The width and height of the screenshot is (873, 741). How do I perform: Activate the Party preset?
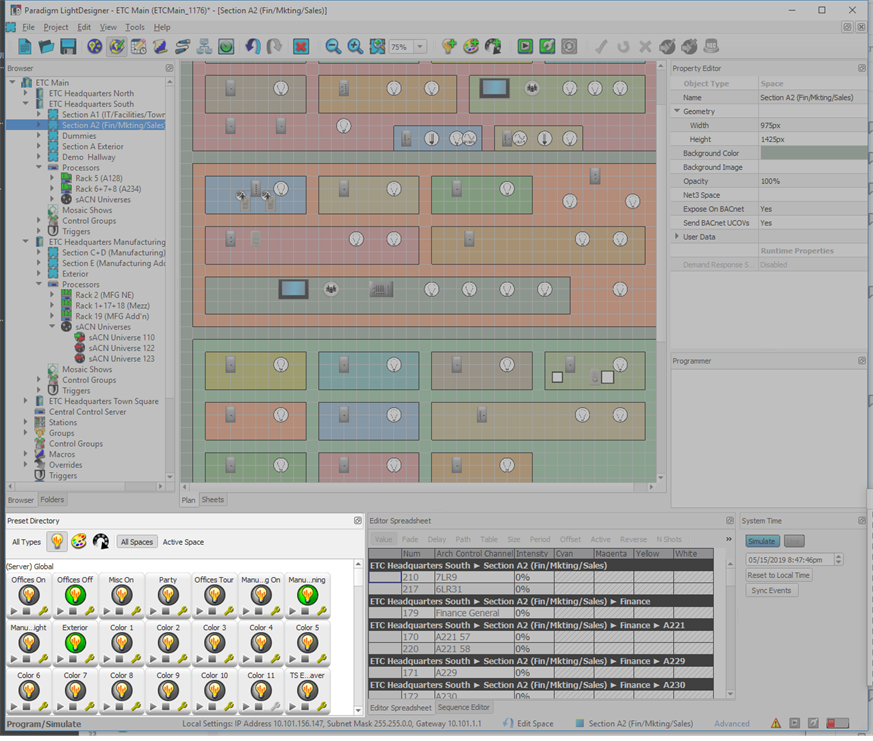click(168, 596)
